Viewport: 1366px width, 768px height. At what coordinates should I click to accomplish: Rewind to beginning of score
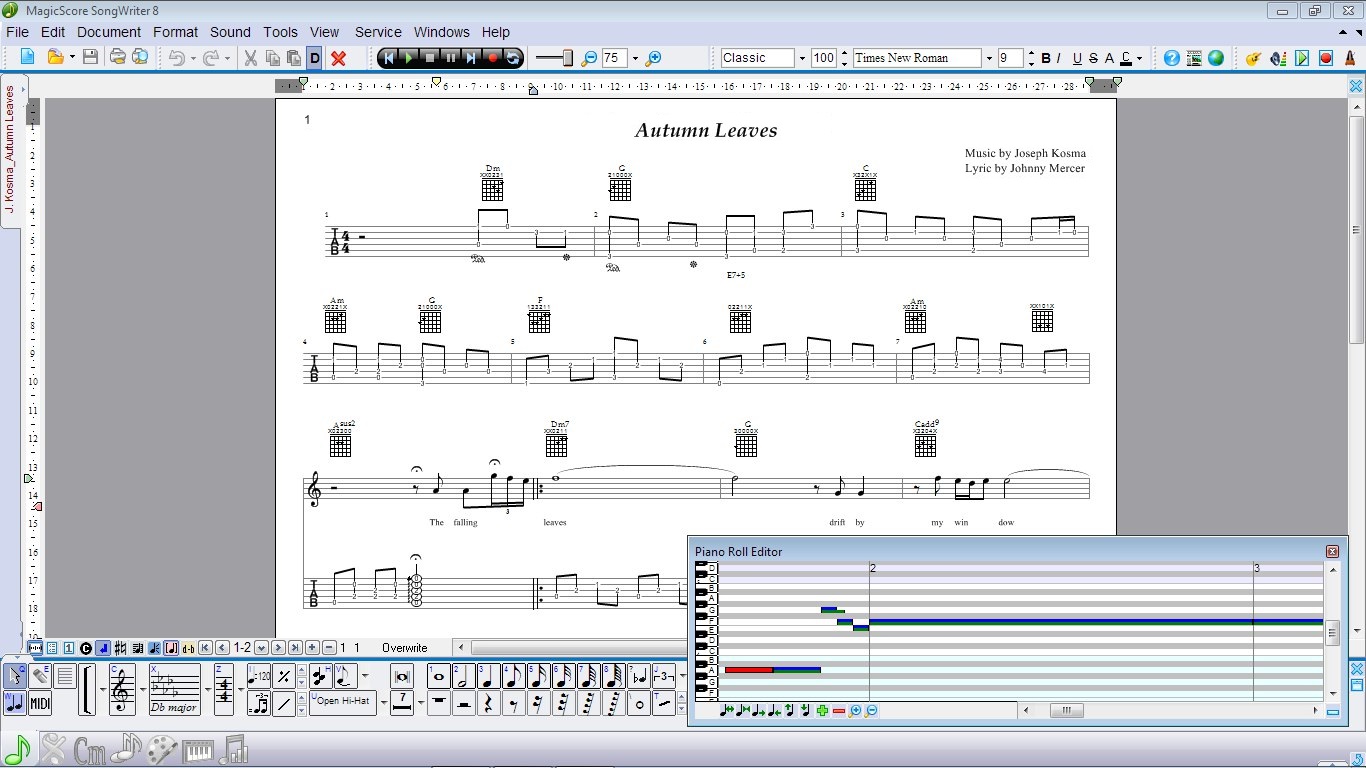pyautogui.click(x=387, y=58)
